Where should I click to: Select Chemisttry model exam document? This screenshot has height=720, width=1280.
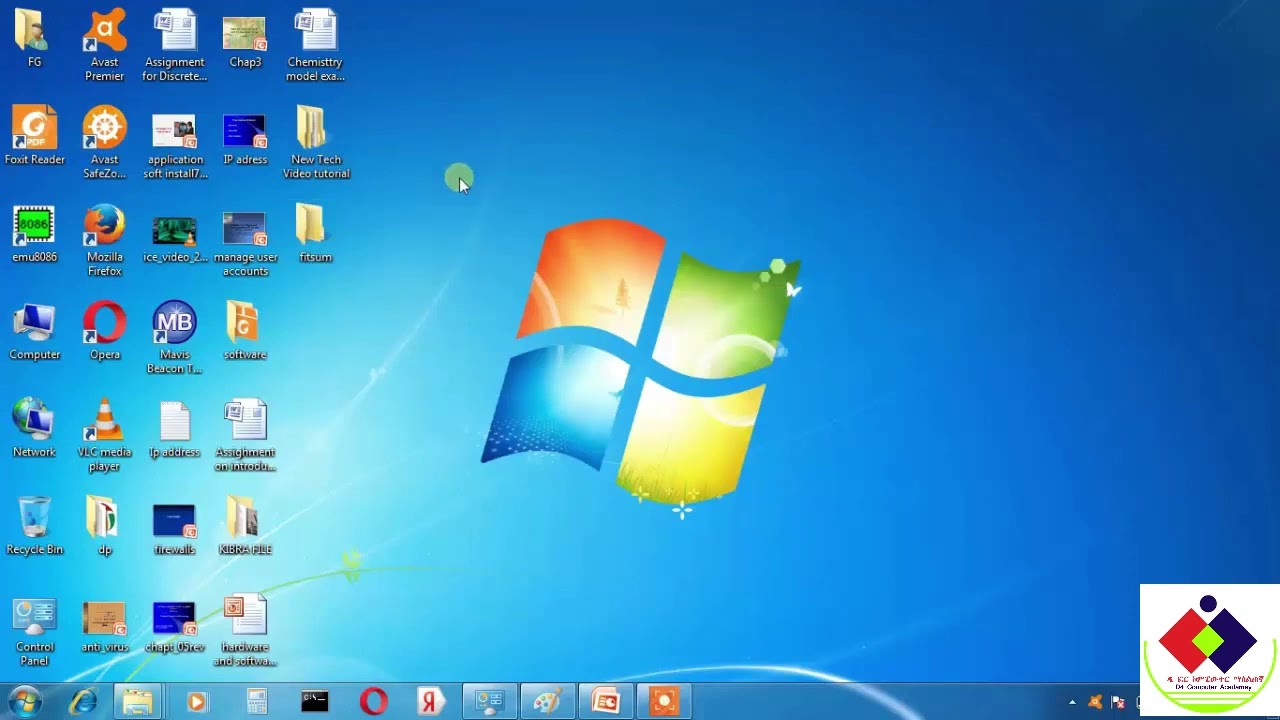[315, 45]
